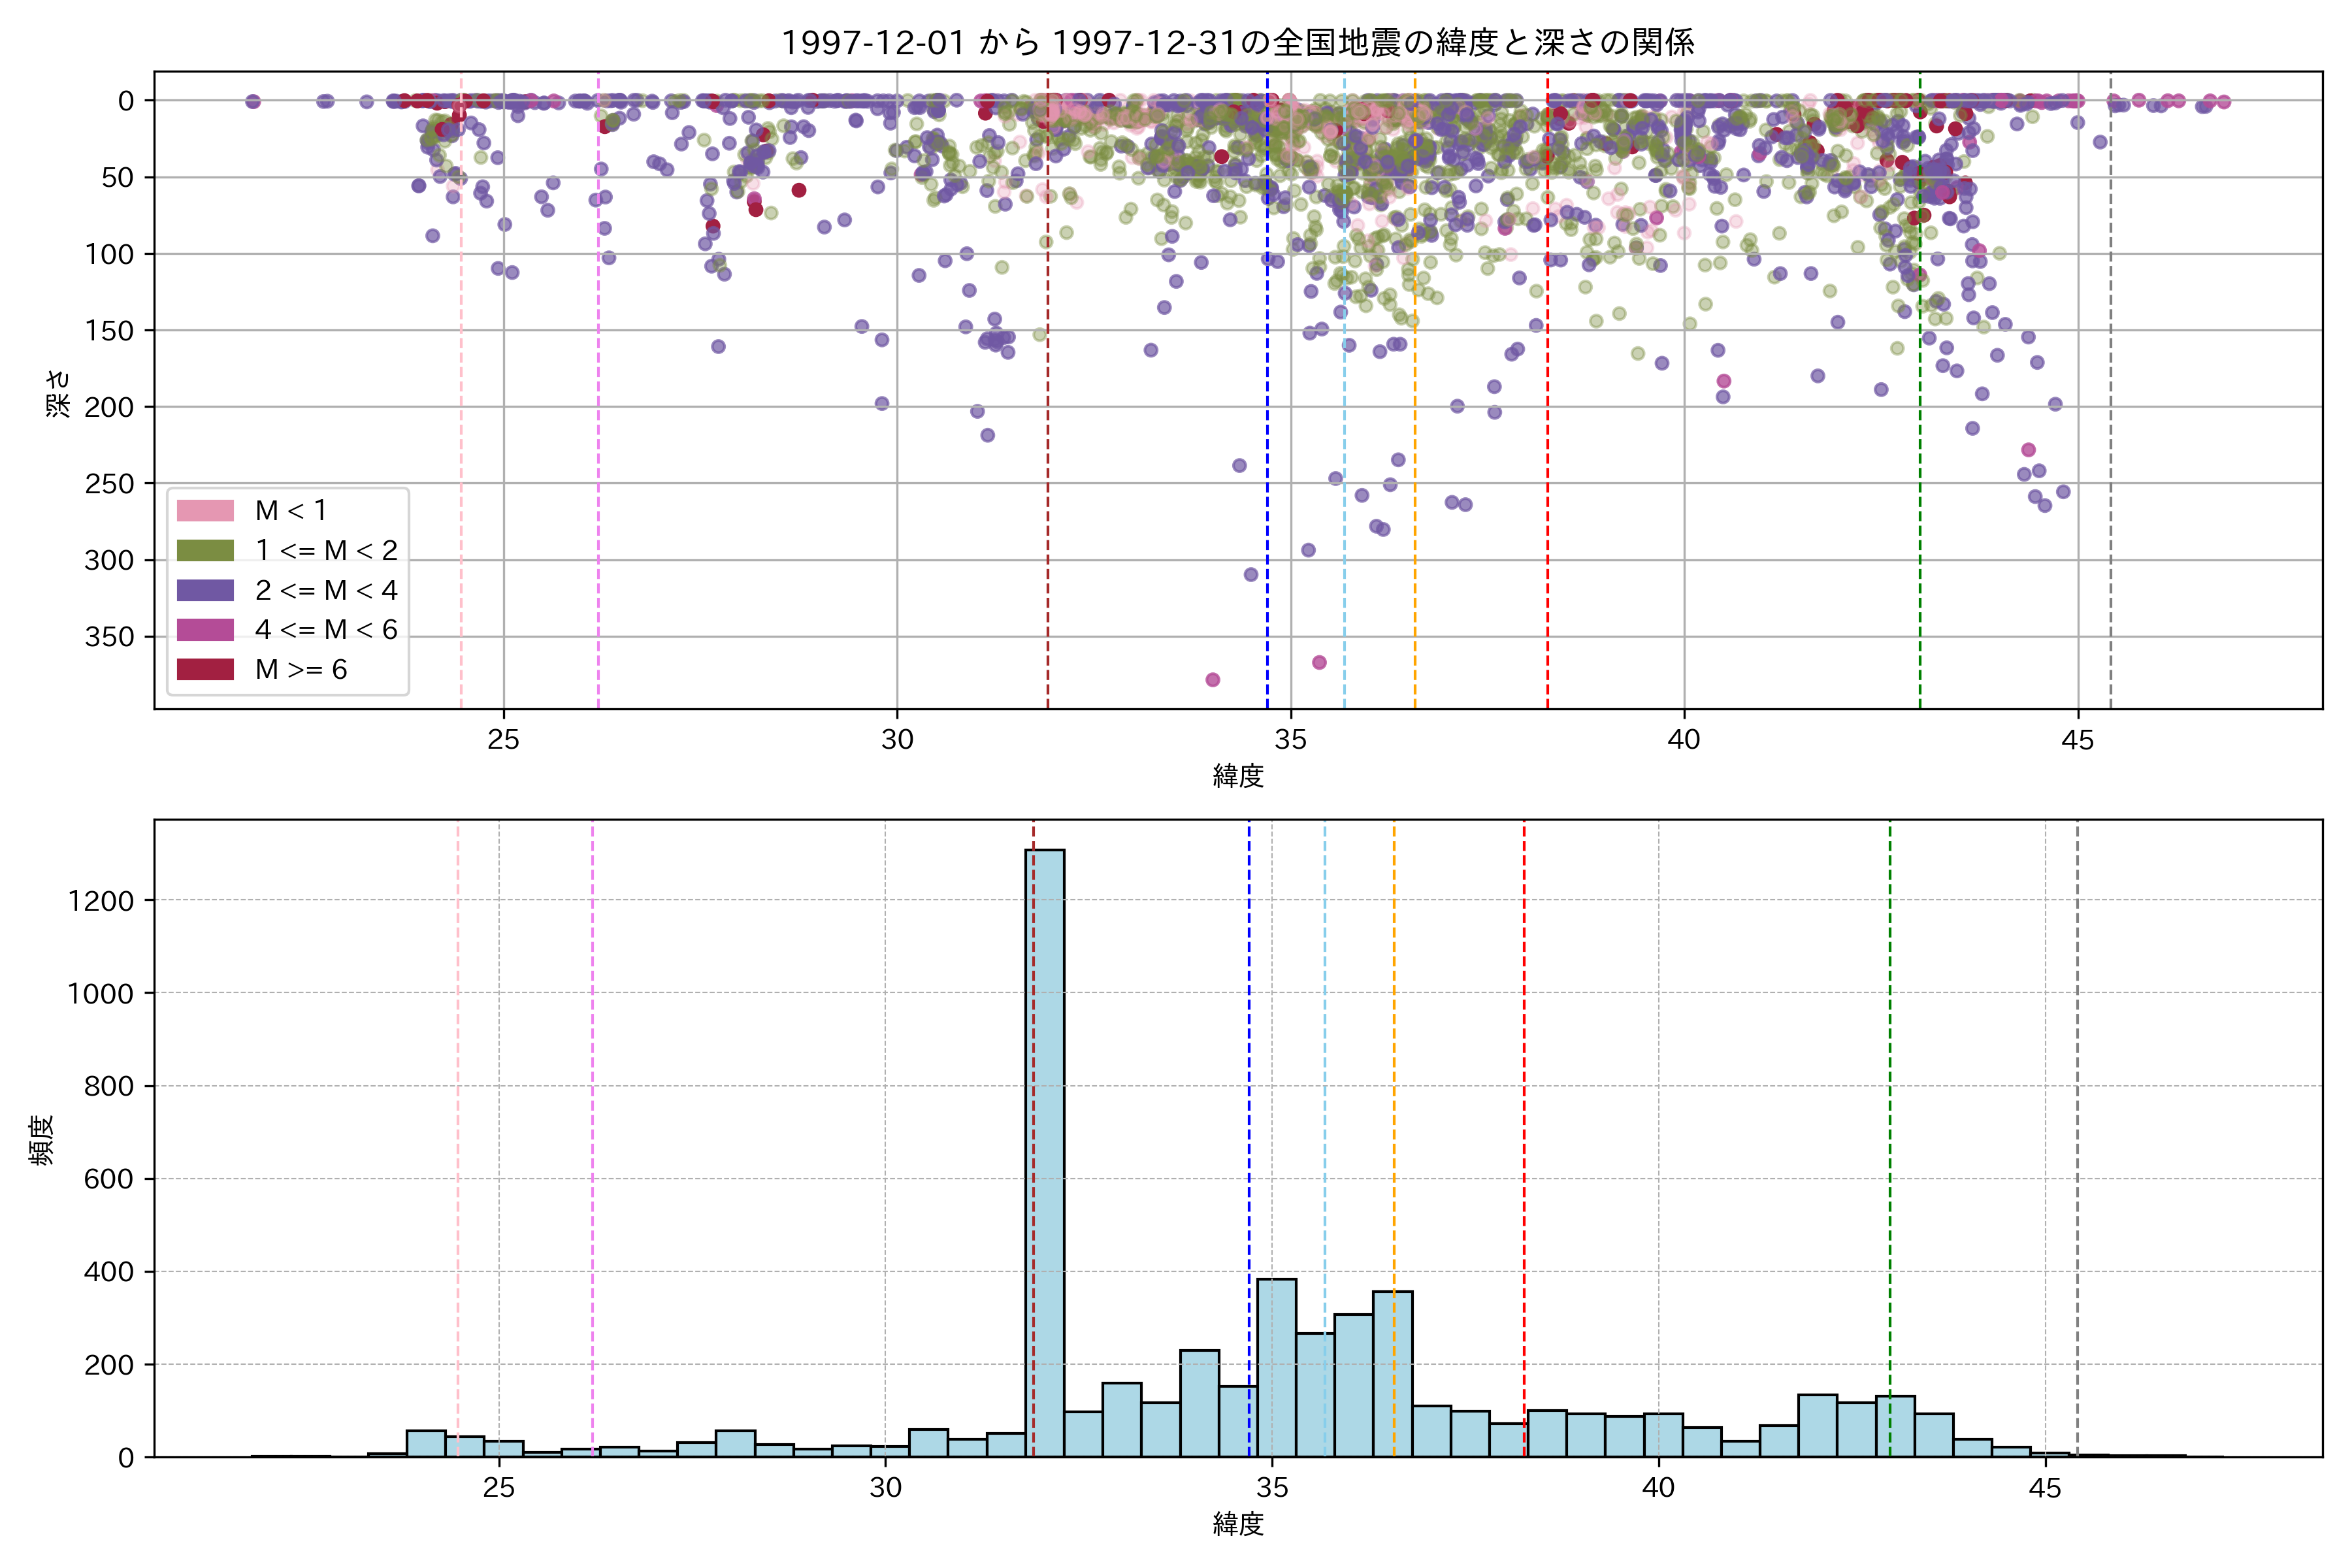Click the pink M < 1 legend swatch
2352x1568 pixels.
tap(205, 511)
